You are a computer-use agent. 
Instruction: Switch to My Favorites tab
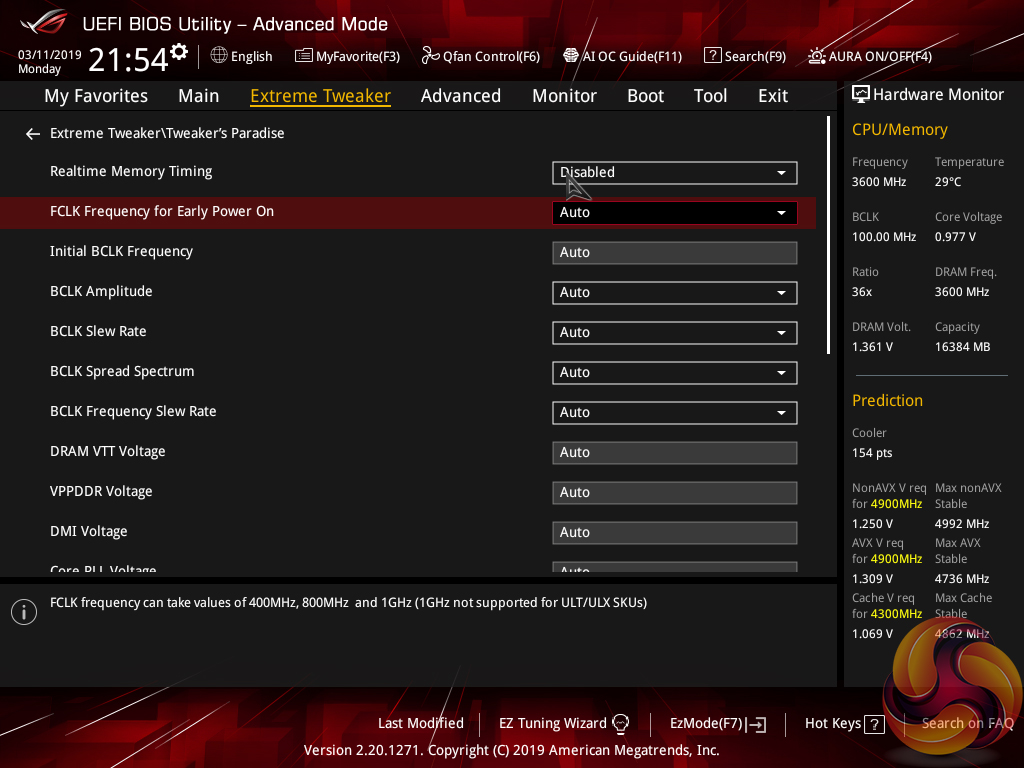click(x=96, y=96)
